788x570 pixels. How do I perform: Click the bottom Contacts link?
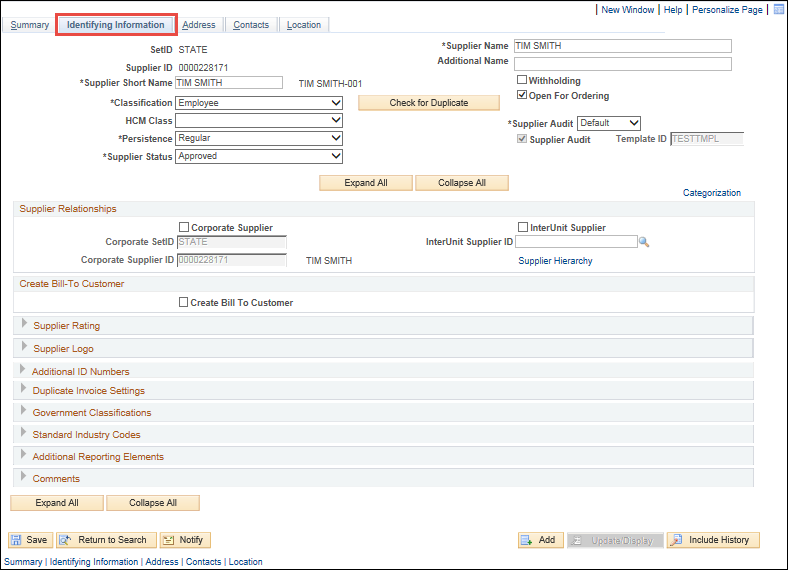[204, 562]
